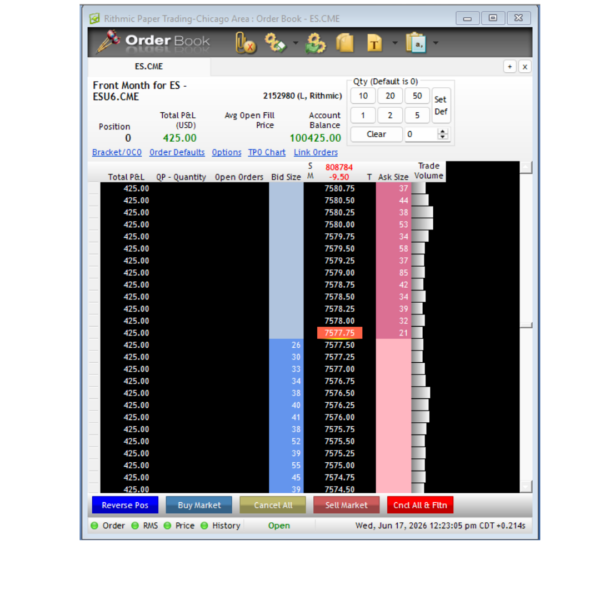Click the paperclip with red X icon
Image resolution: width=600 pixels, height=600 pixels.
(x=245, y=42)
